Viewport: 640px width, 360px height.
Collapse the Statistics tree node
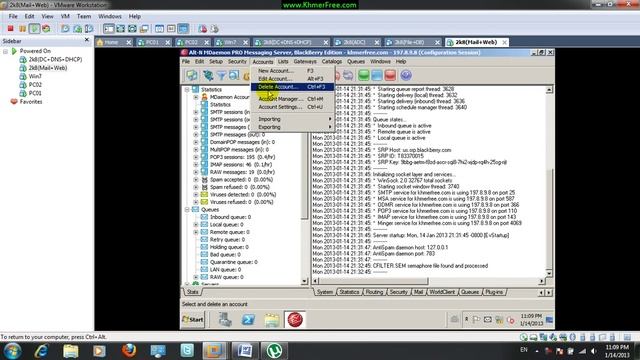187,89
